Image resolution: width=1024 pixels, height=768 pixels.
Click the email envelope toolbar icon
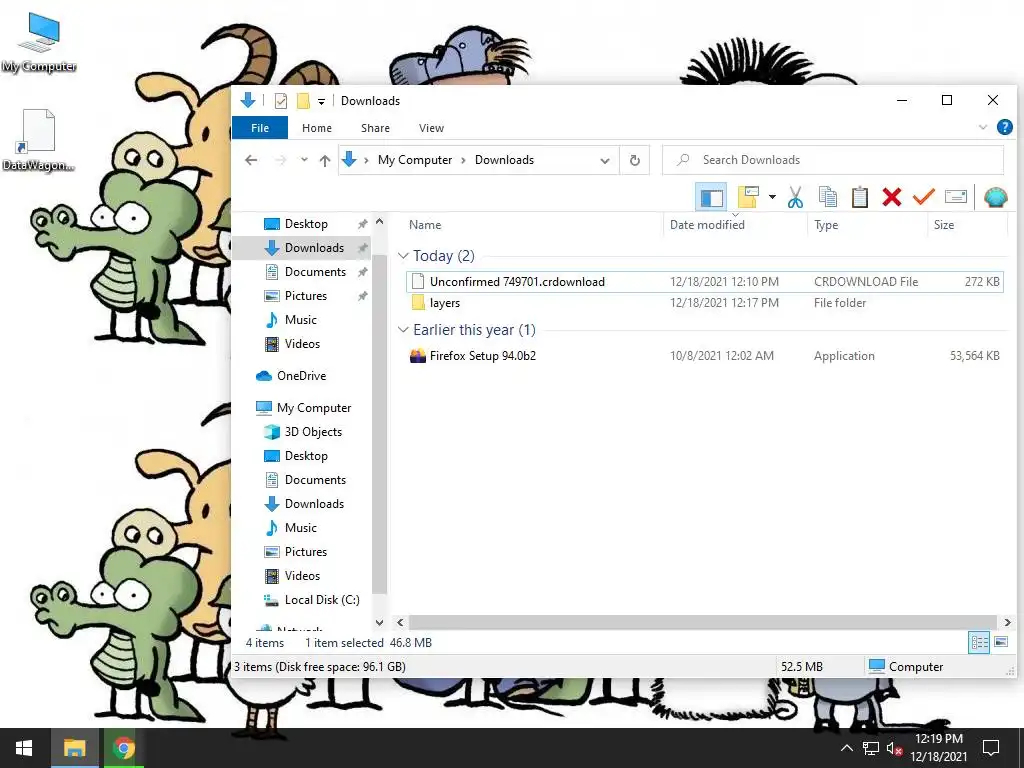tap(955, 197)
